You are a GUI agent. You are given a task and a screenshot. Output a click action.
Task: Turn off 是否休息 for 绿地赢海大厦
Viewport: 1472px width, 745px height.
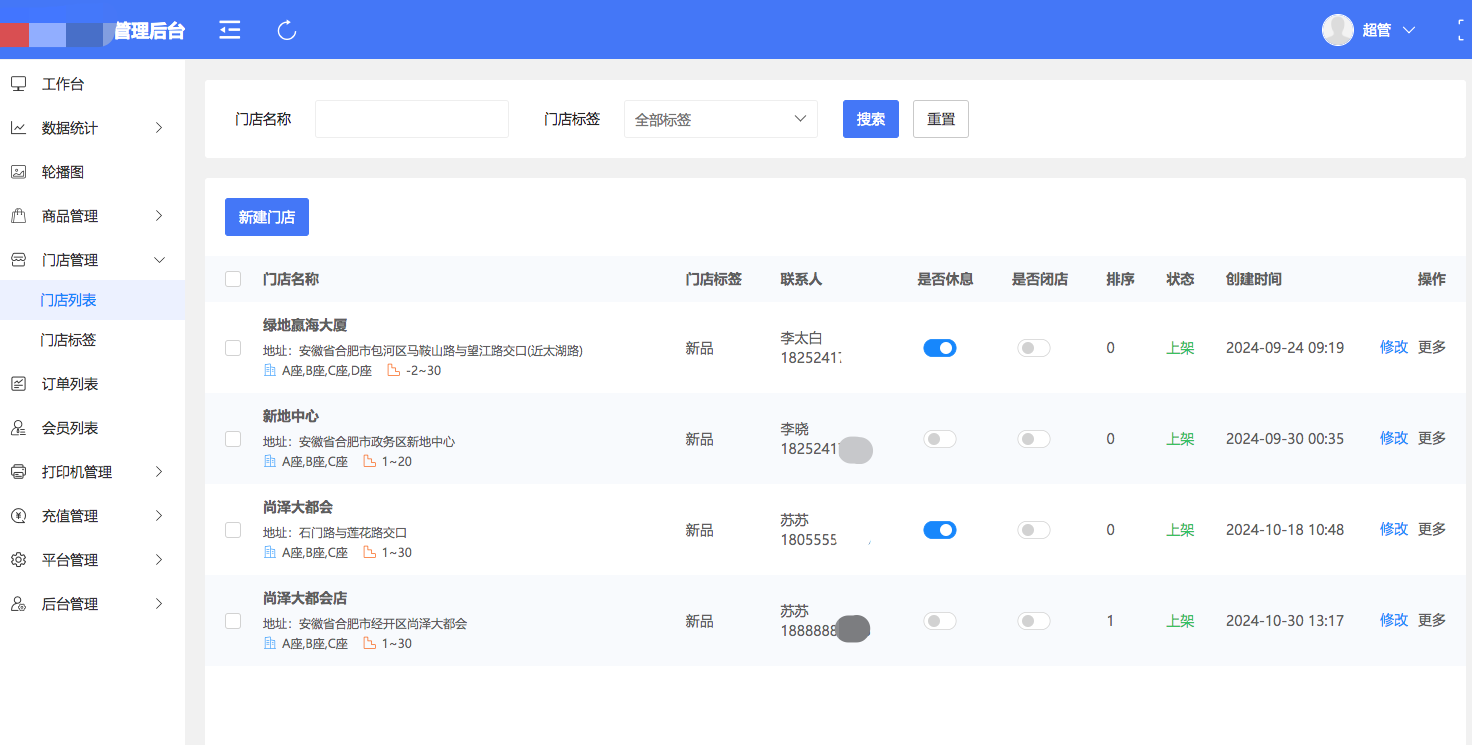(x=939, y=348)
